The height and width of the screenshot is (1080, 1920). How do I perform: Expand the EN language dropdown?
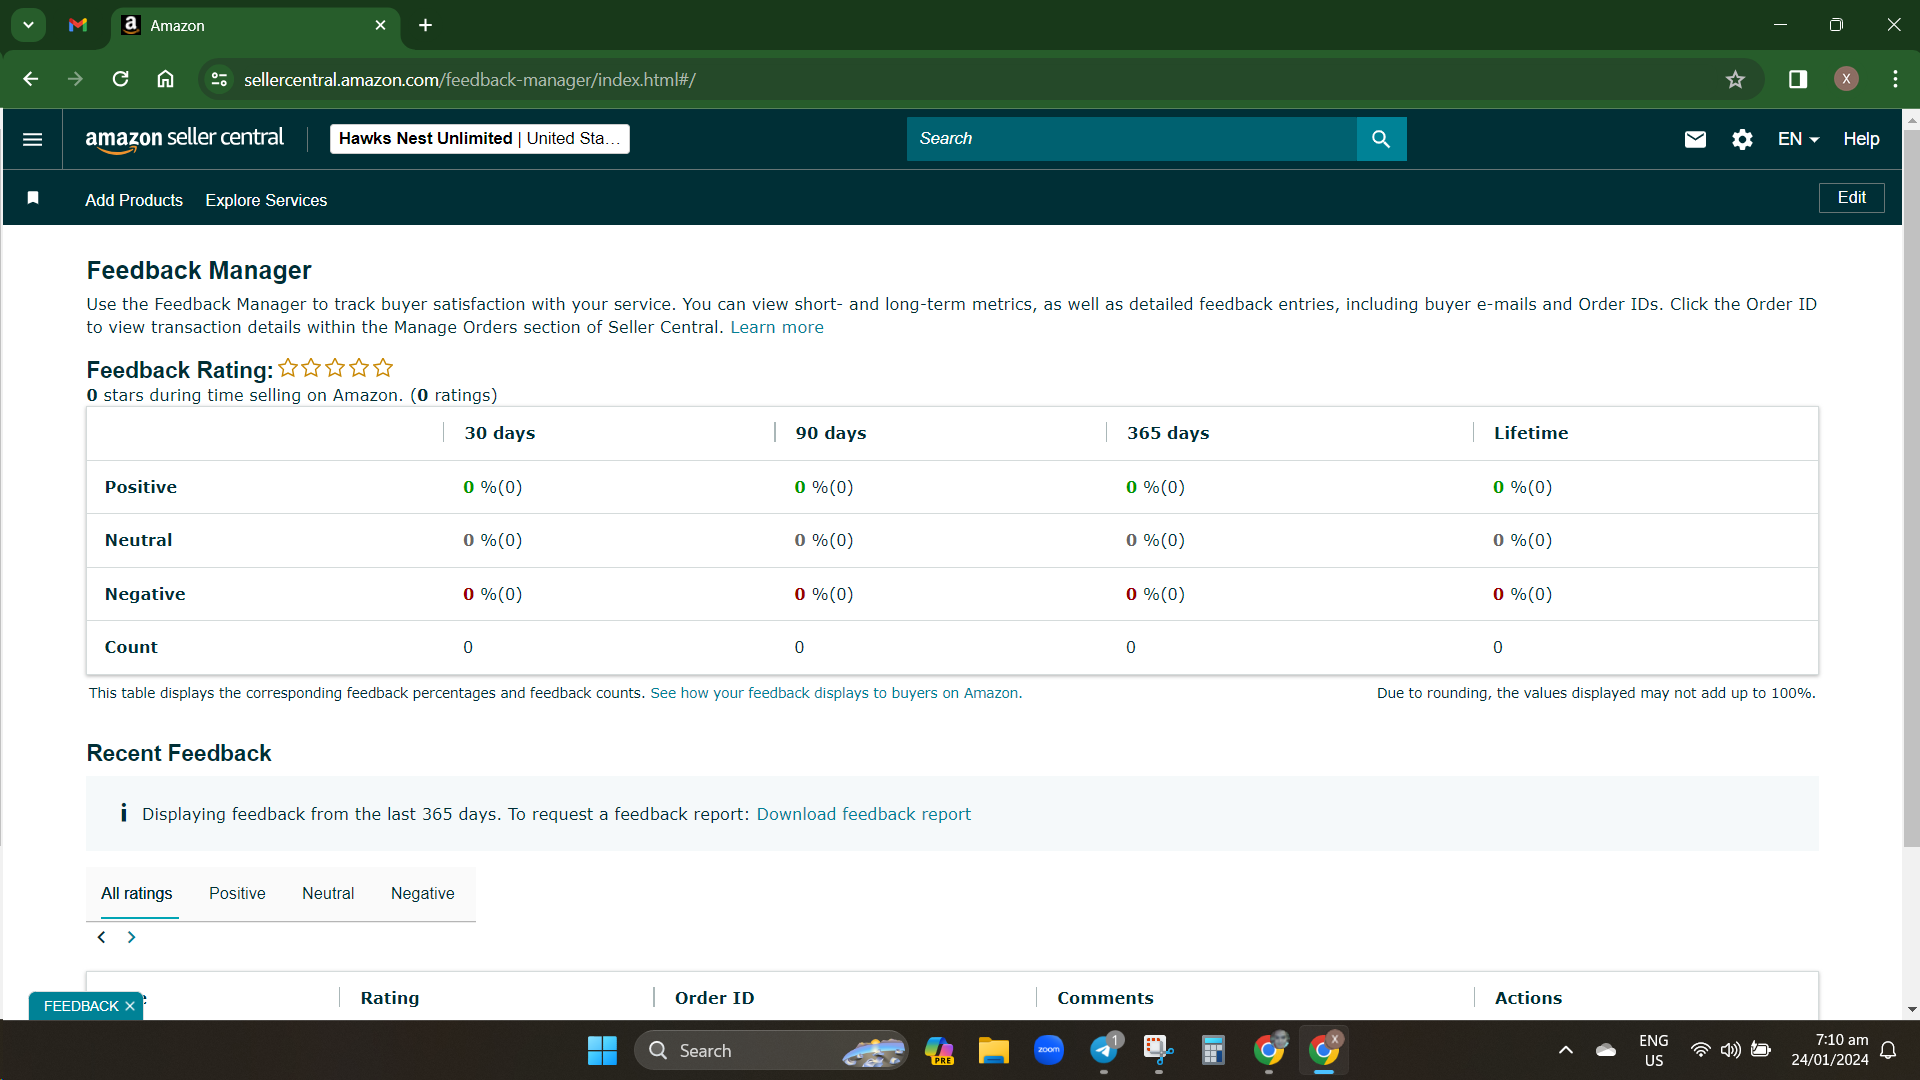point(1798,139)
